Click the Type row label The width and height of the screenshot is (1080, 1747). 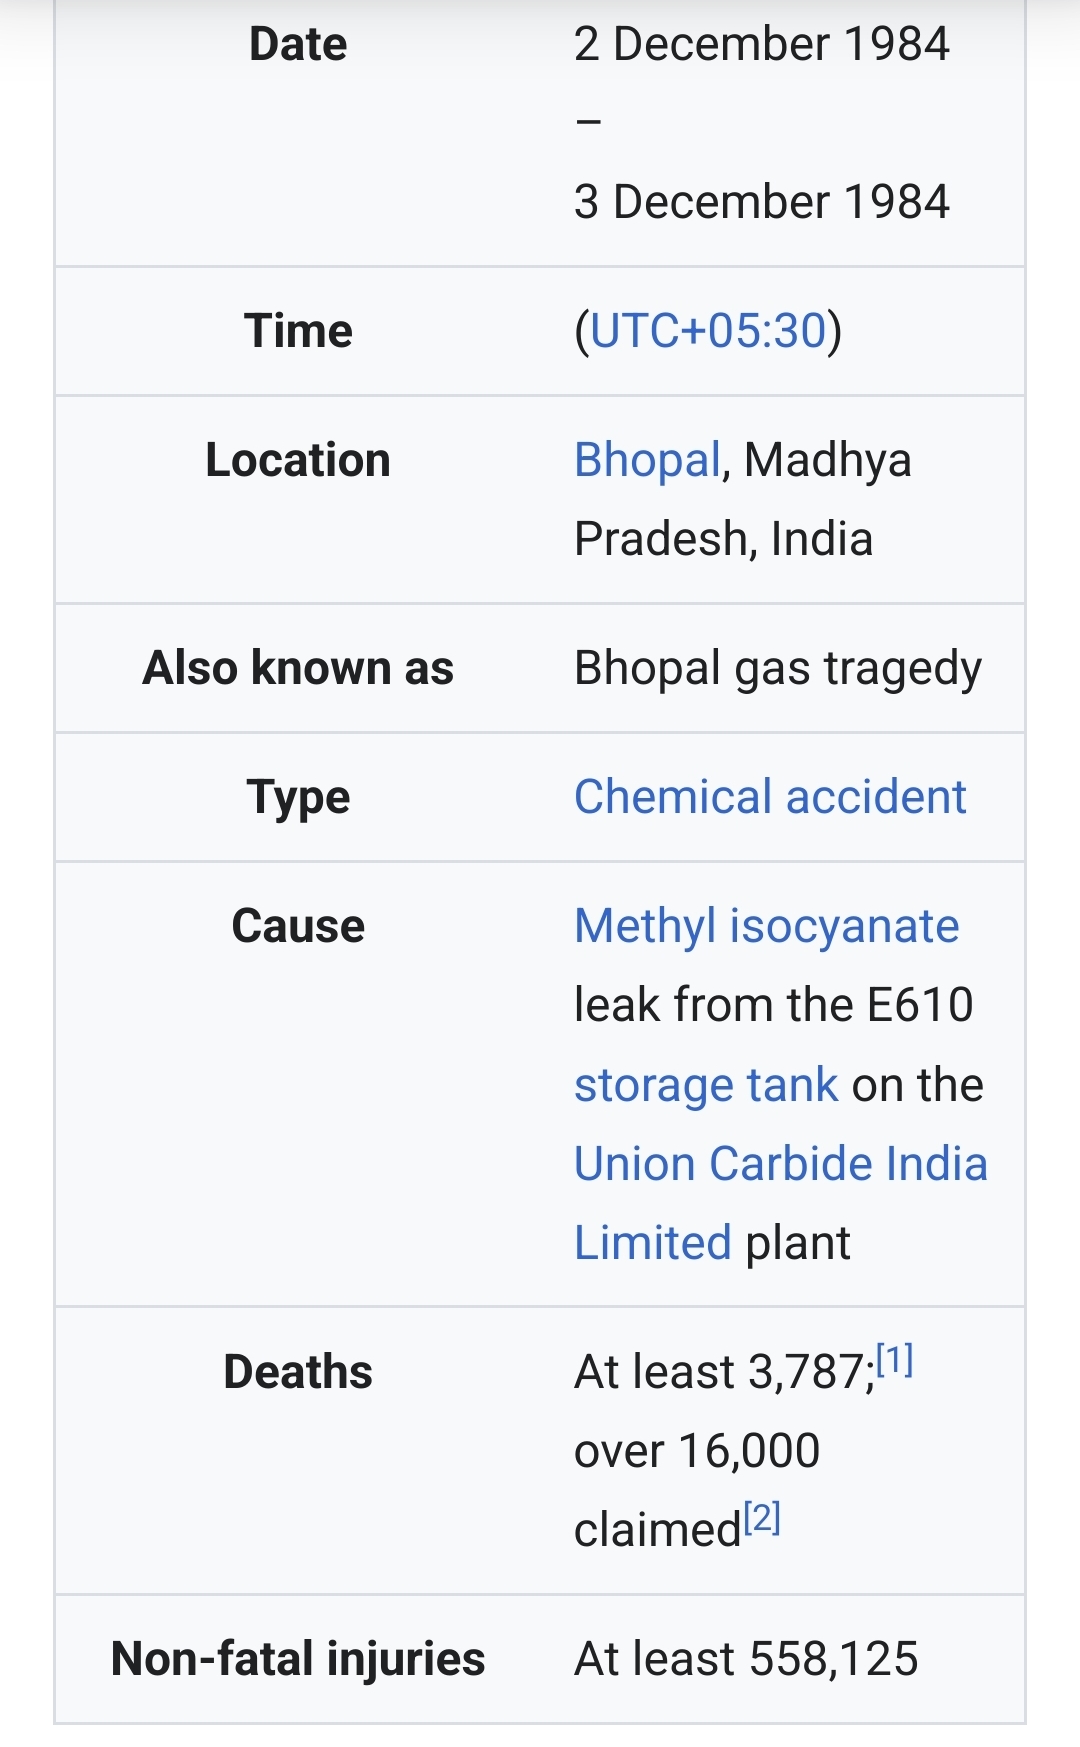click(x=298, y=798)
